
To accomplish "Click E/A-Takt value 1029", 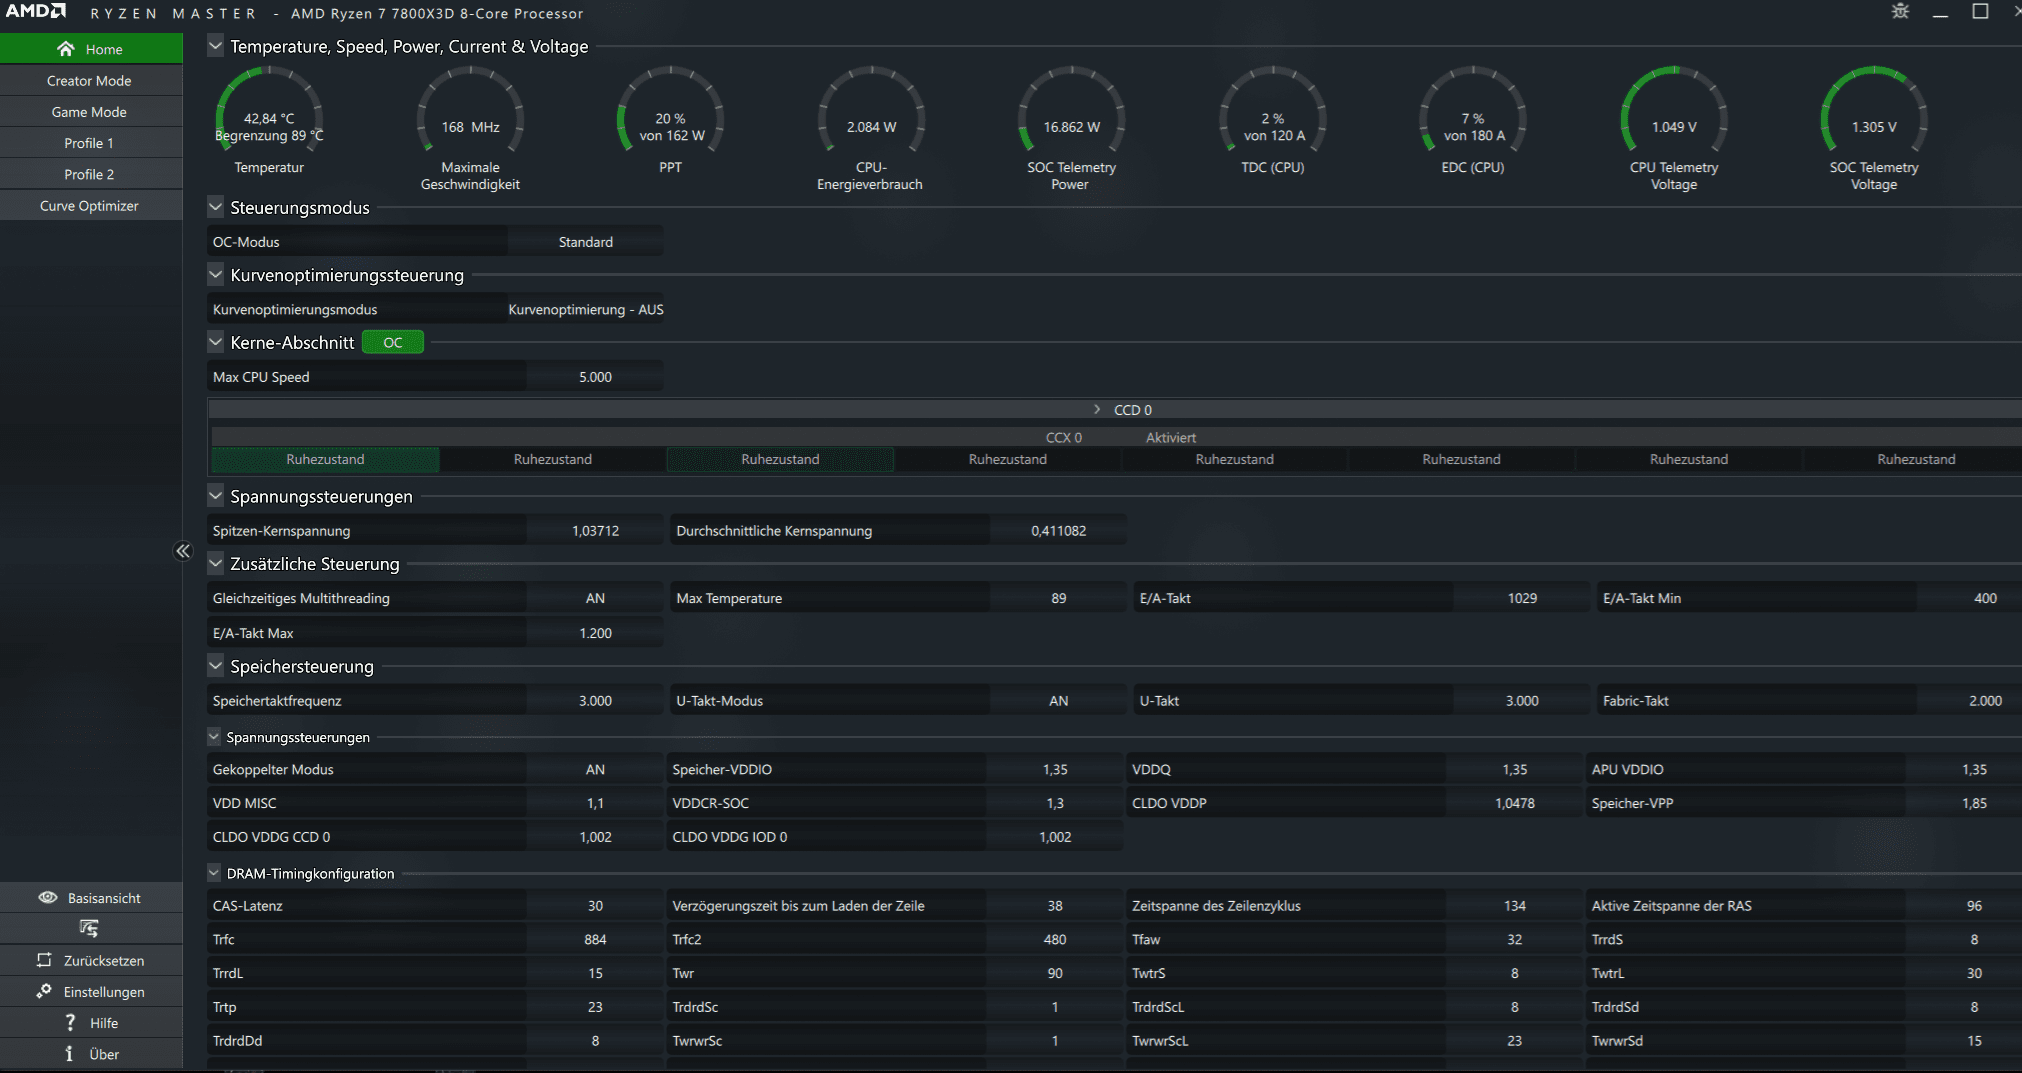I will (x=1522, y=598).
